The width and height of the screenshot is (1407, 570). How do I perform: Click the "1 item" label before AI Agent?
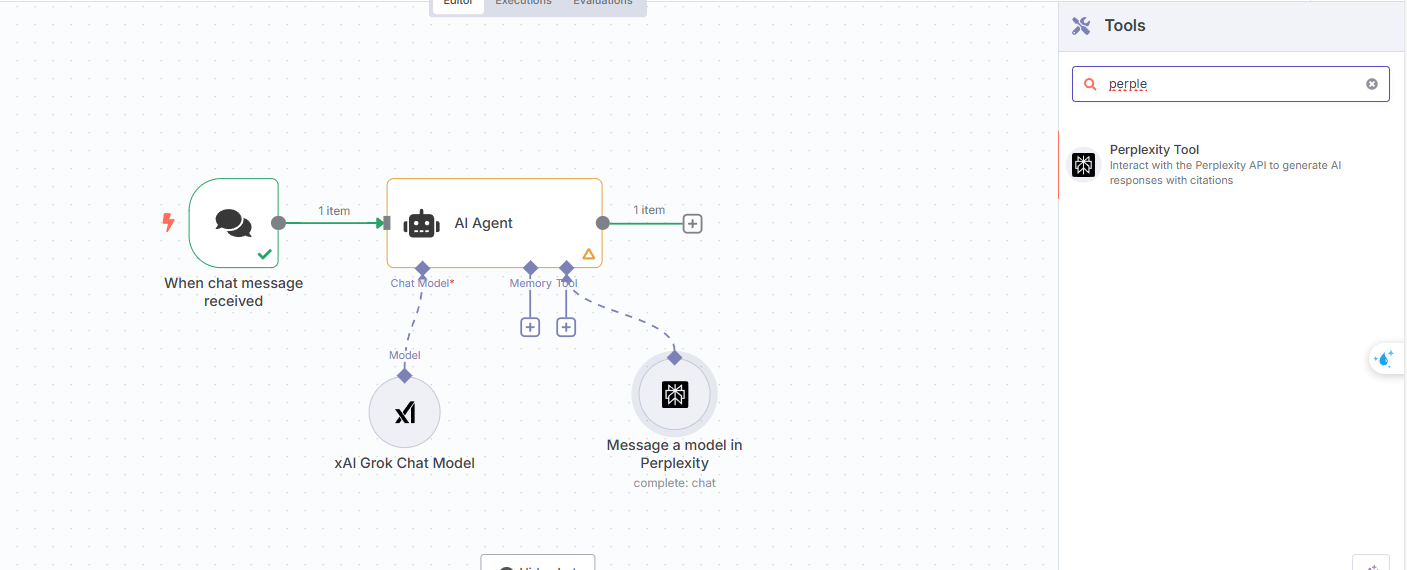(334, 211)
